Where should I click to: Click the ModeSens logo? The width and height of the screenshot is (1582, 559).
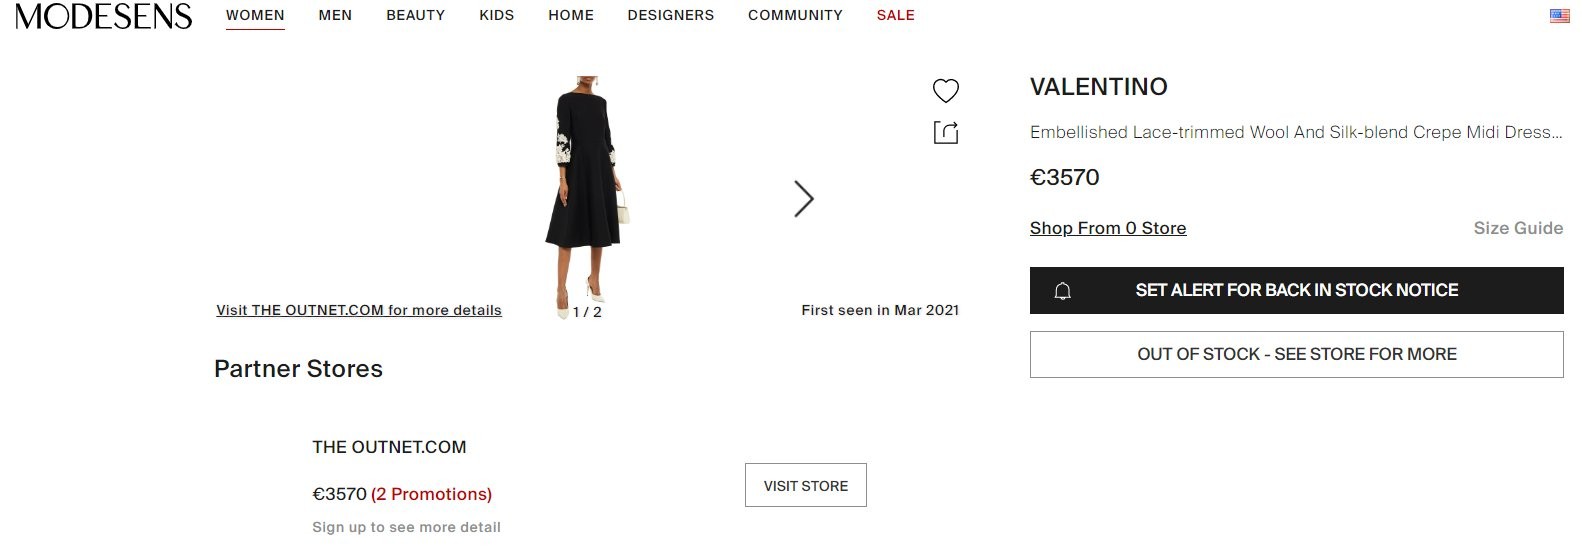103,16
